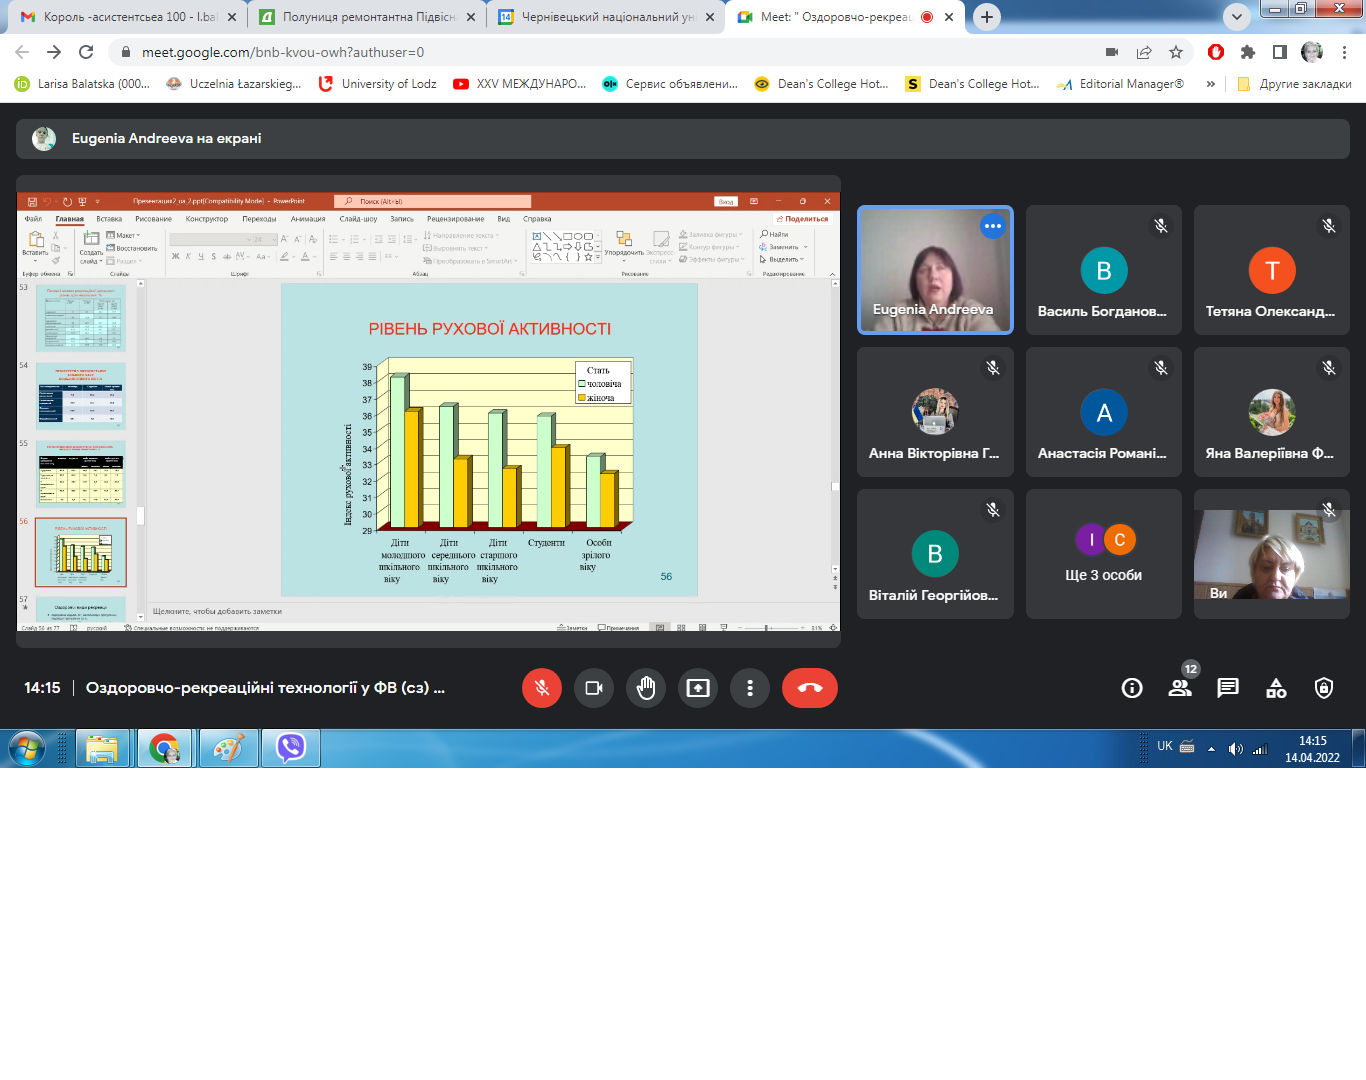Show the participants list icon

(x=1180, y=688)
